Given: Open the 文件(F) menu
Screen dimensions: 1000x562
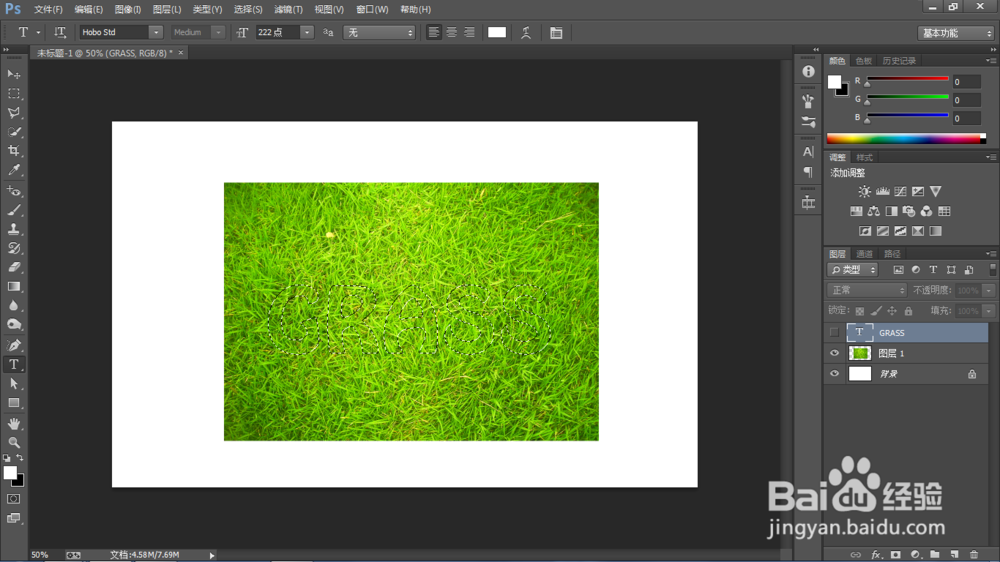Looking at the screenshot, I should [x=48, y=10].
